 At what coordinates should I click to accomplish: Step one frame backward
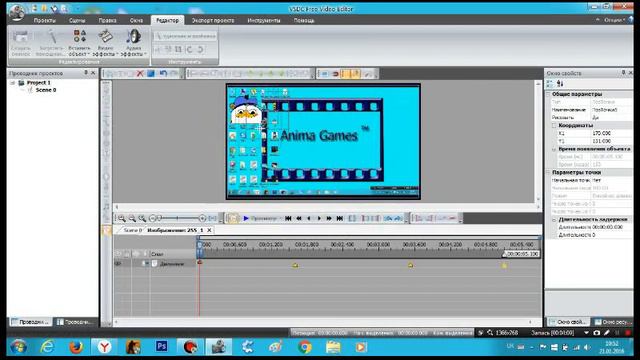[x=309, y=218]
